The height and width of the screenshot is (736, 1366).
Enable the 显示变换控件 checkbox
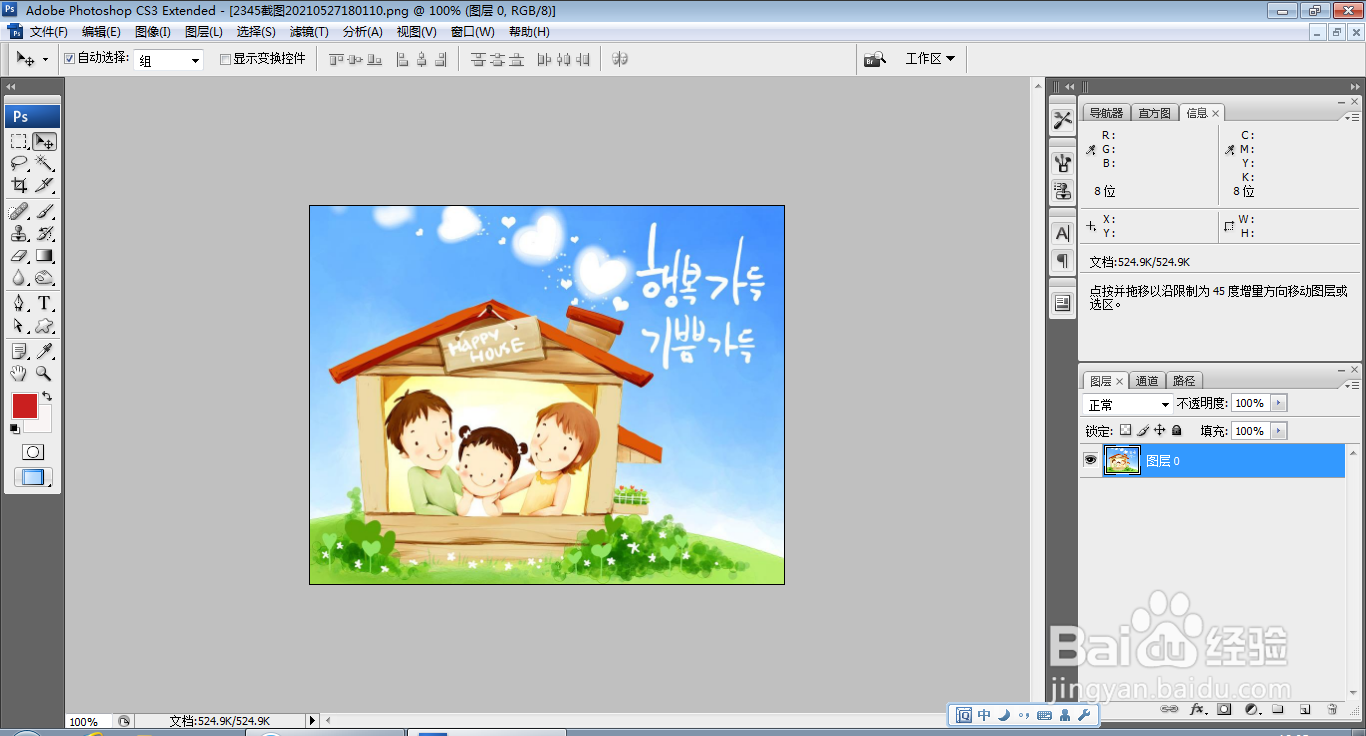[225, 59]
